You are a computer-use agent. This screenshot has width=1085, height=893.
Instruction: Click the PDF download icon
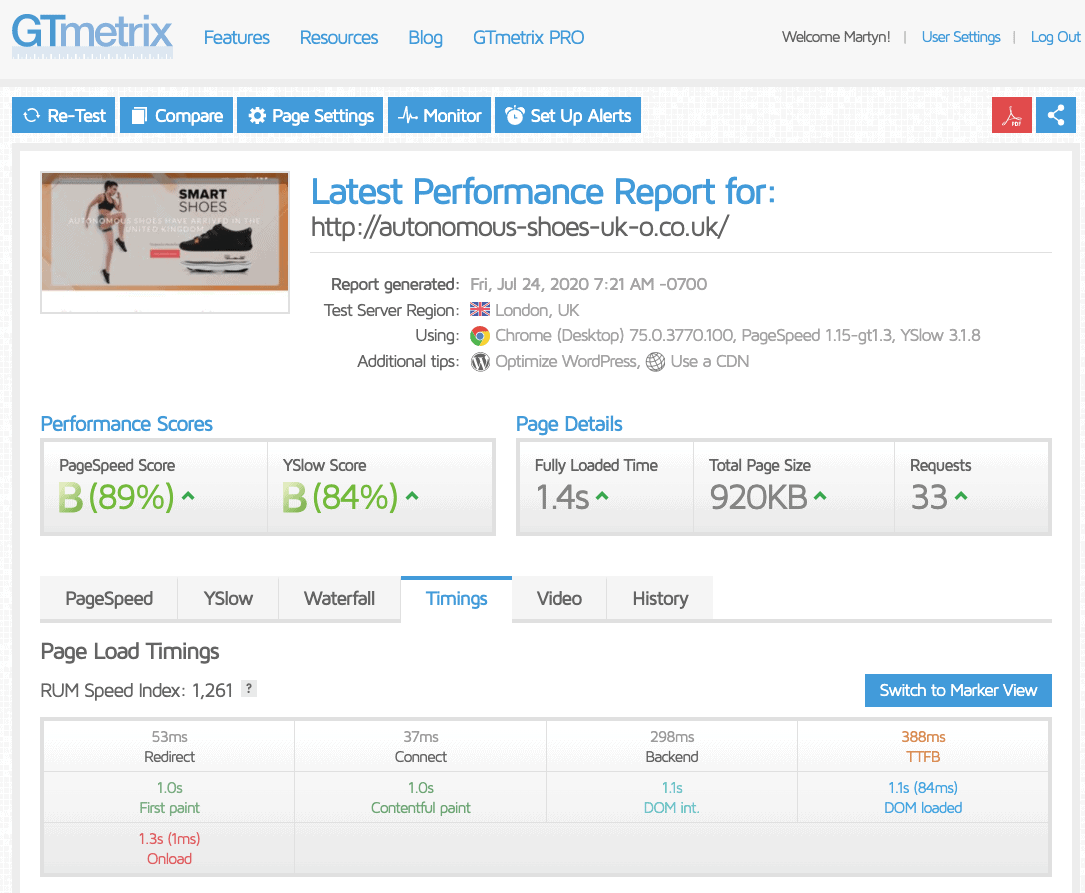(x=1012, y=115)
